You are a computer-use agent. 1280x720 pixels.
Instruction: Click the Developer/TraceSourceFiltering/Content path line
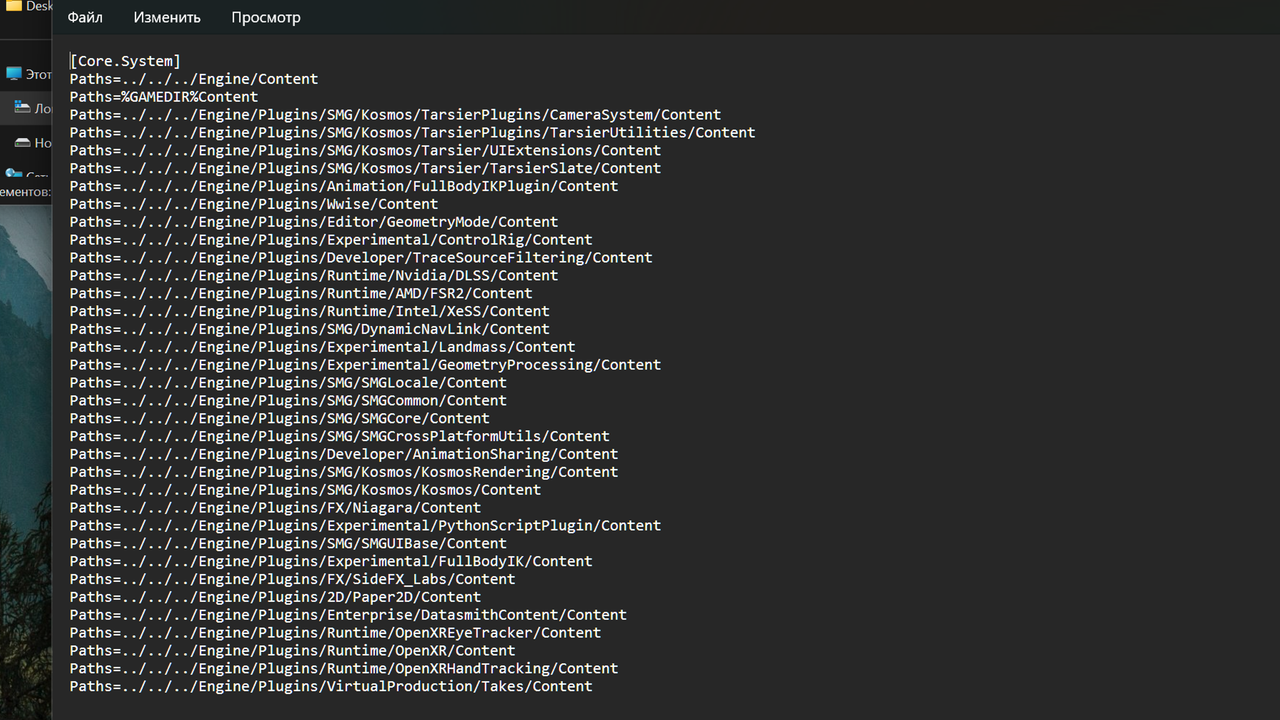click(x=361, y=258)
